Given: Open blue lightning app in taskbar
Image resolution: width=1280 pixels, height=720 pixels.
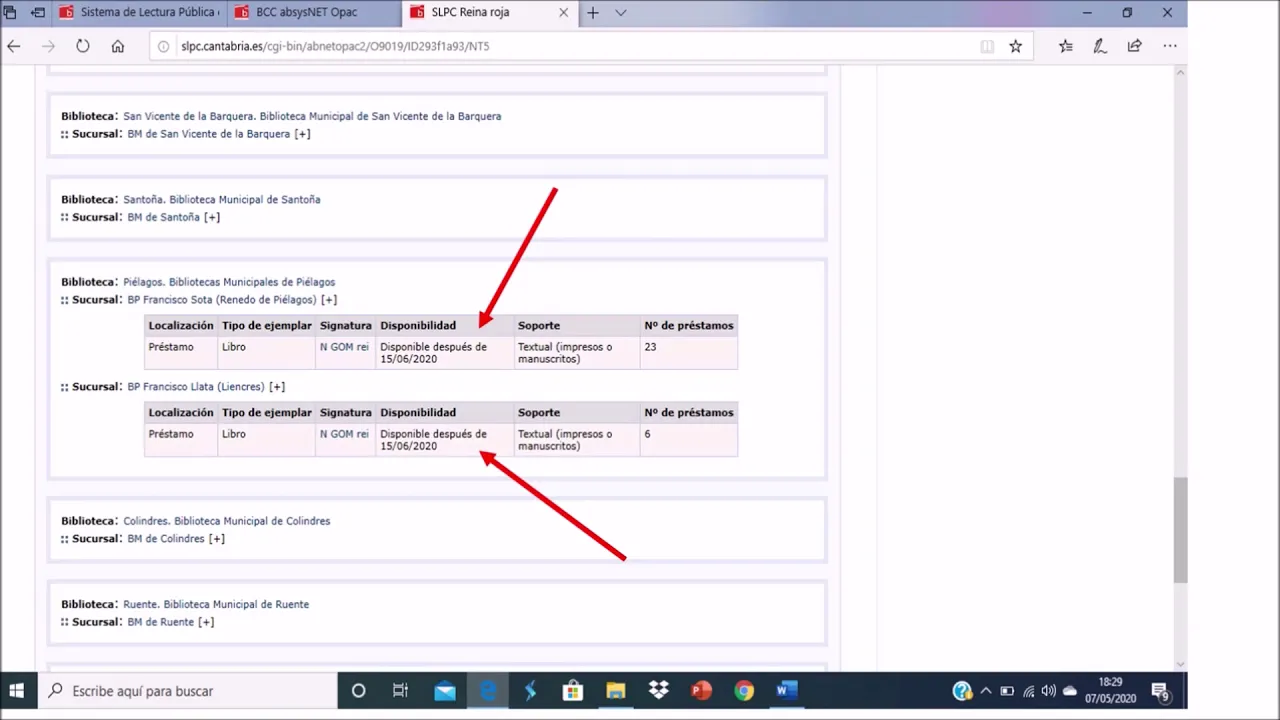Looking at the screenshot, I should (530, 691).
